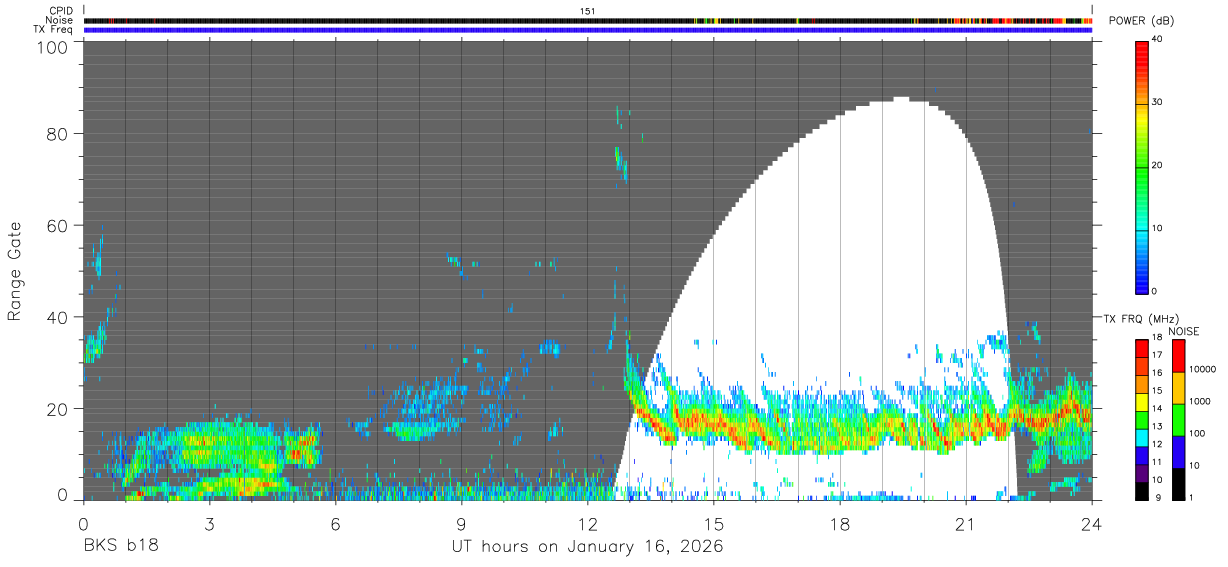Click the Noise indicator strip at top

click(x=588, y=20)
